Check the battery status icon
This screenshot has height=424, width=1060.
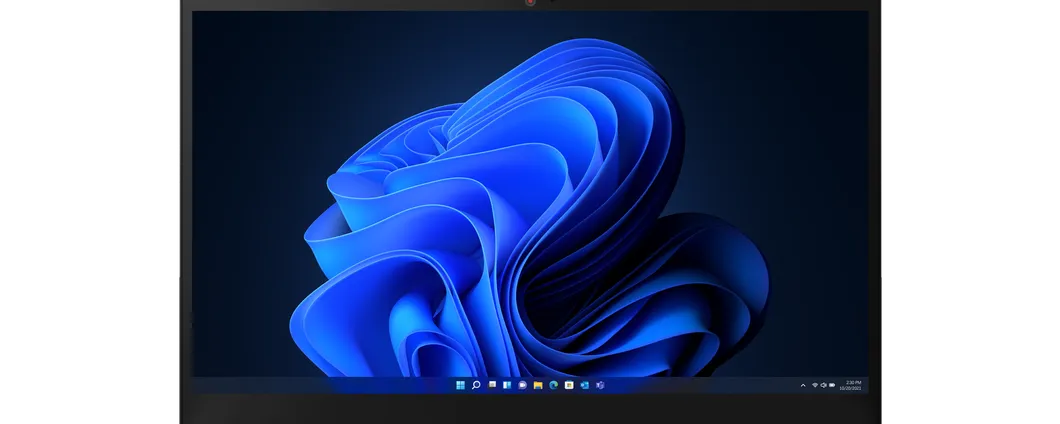(832, 385)
